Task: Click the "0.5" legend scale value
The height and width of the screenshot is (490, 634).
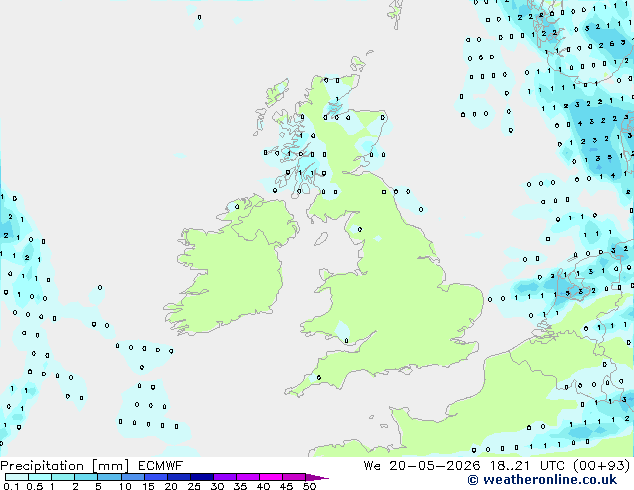Action: [35, 486]
